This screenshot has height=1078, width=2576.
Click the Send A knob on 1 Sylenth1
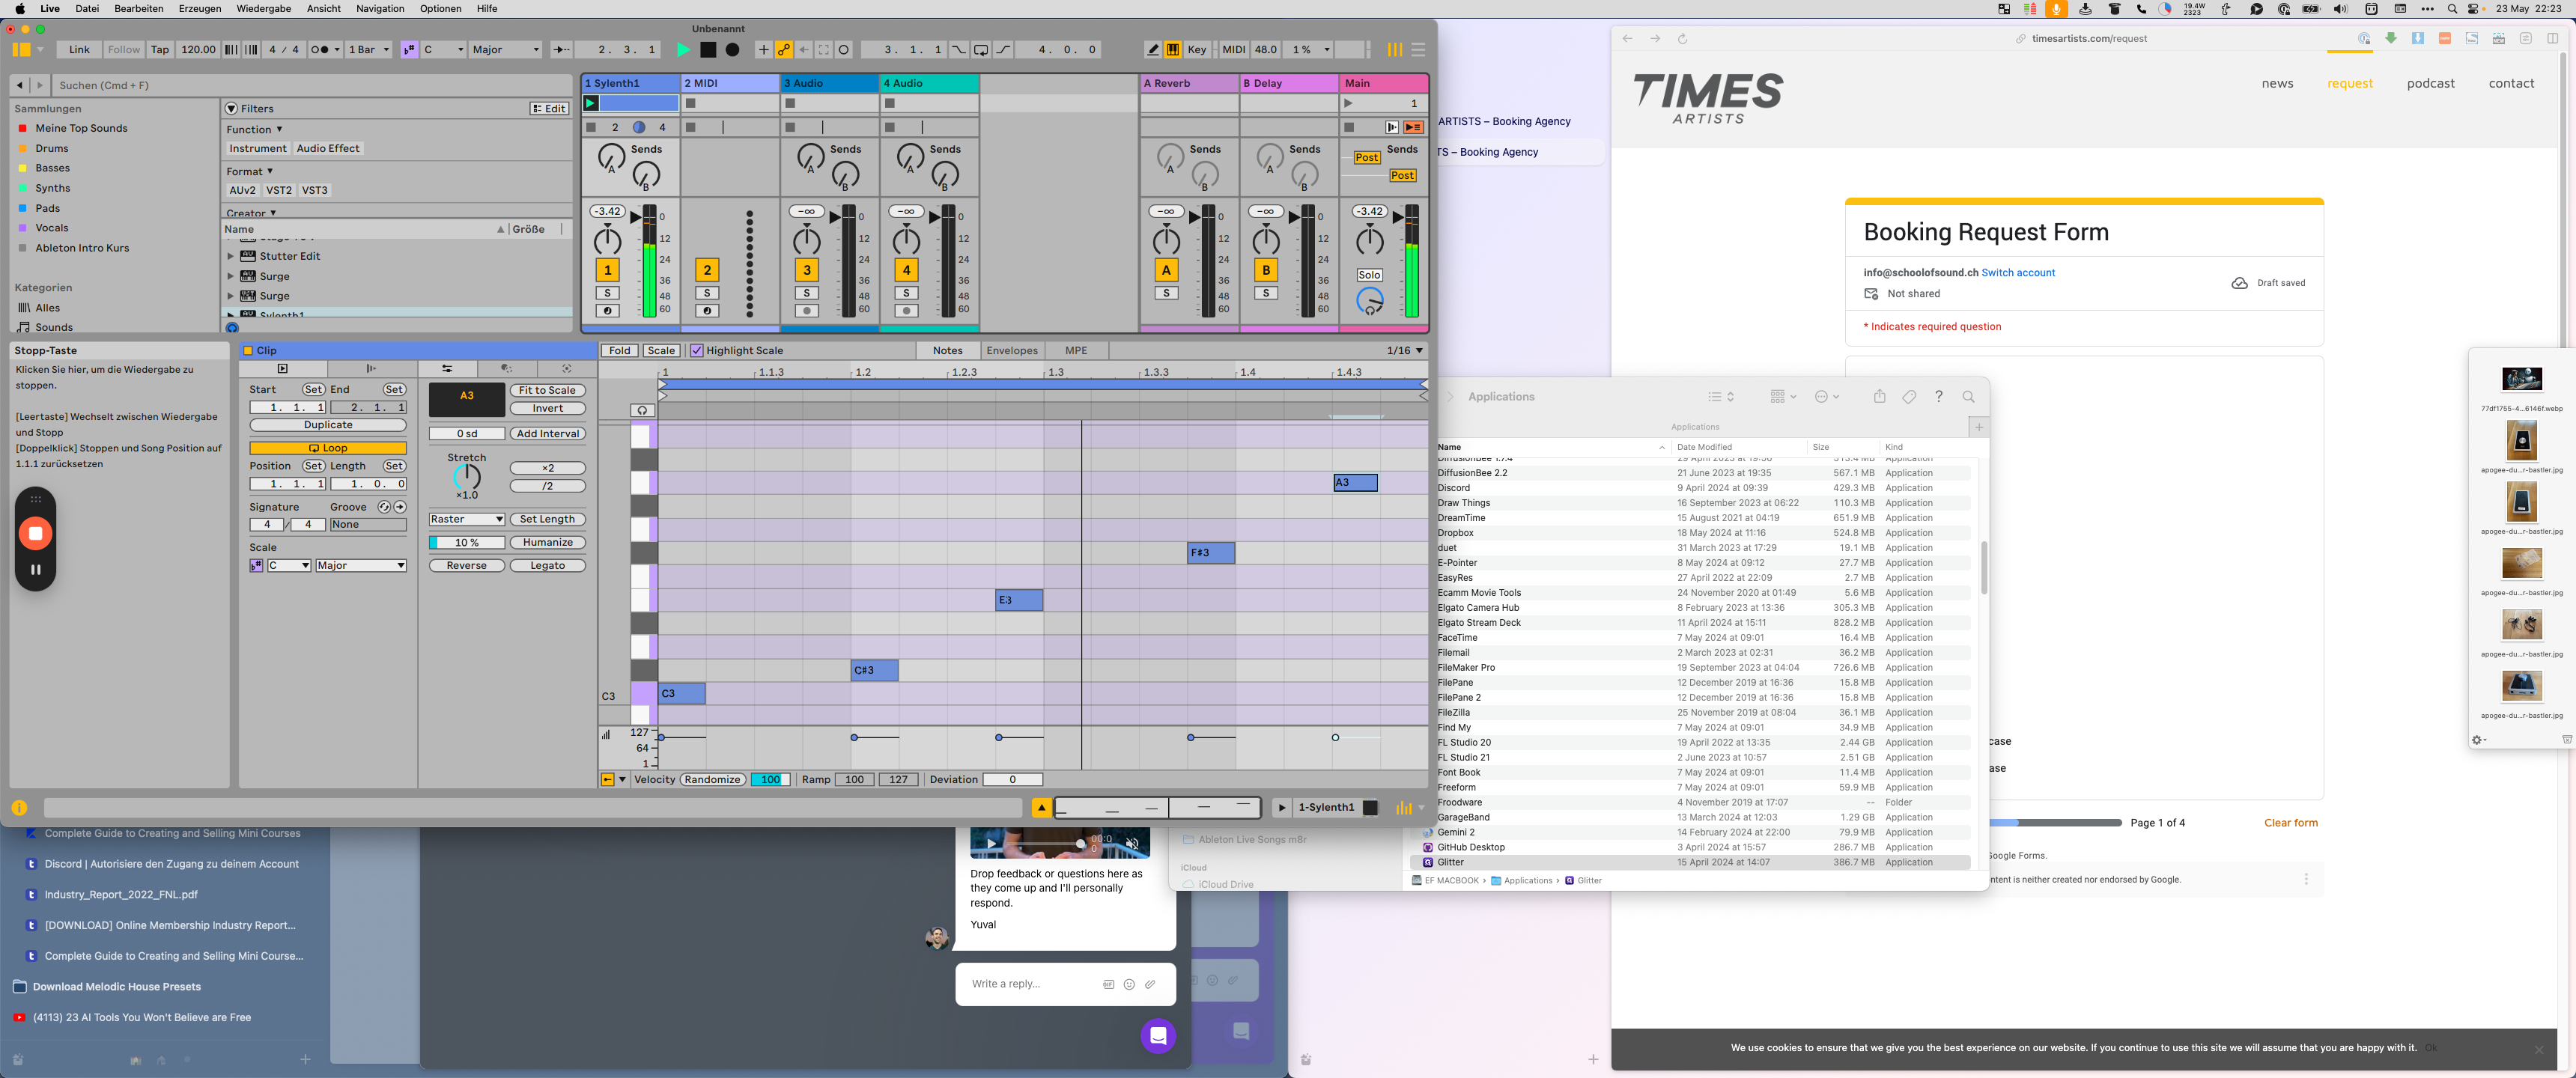coord(610,157)
